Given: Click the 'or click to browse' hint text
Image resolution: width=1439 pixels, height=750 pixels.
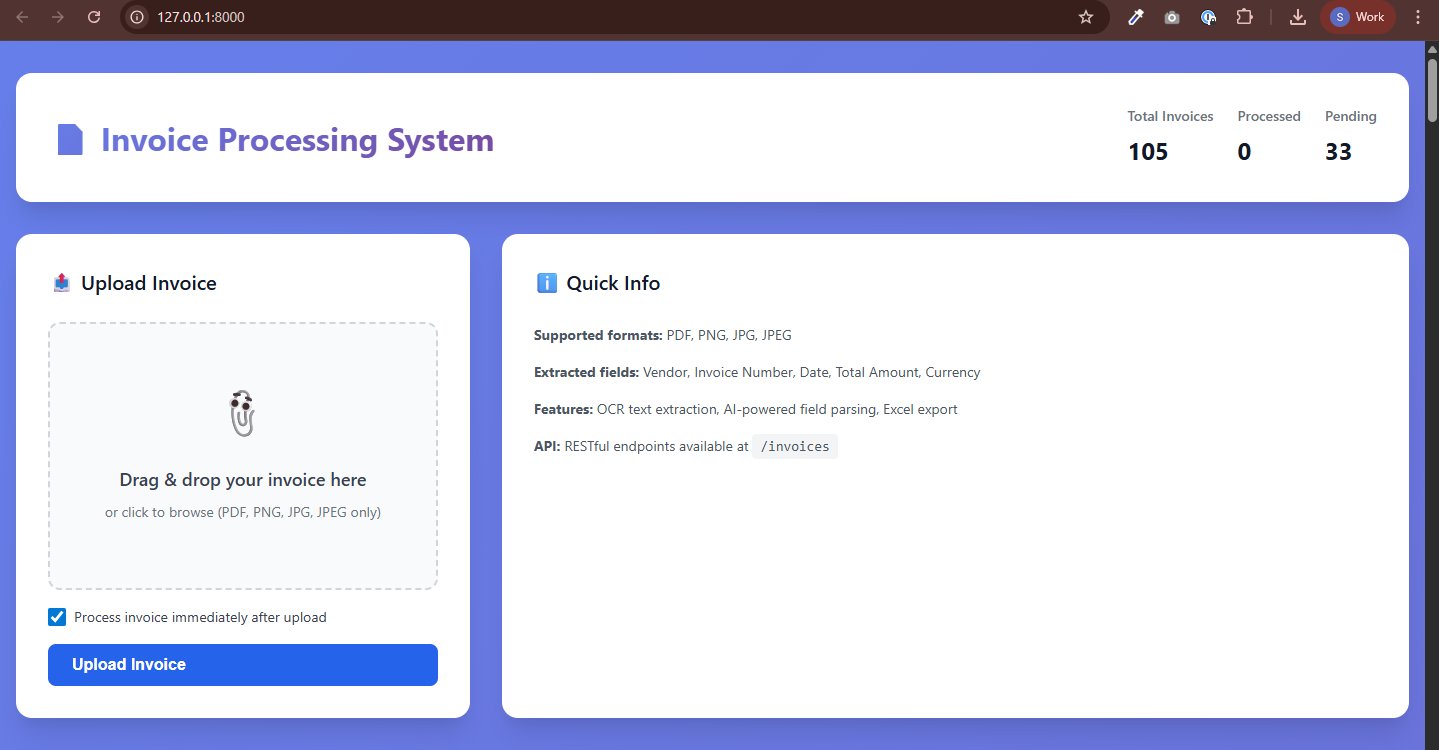Looking at the screenshot, I should tap(243, 512).
